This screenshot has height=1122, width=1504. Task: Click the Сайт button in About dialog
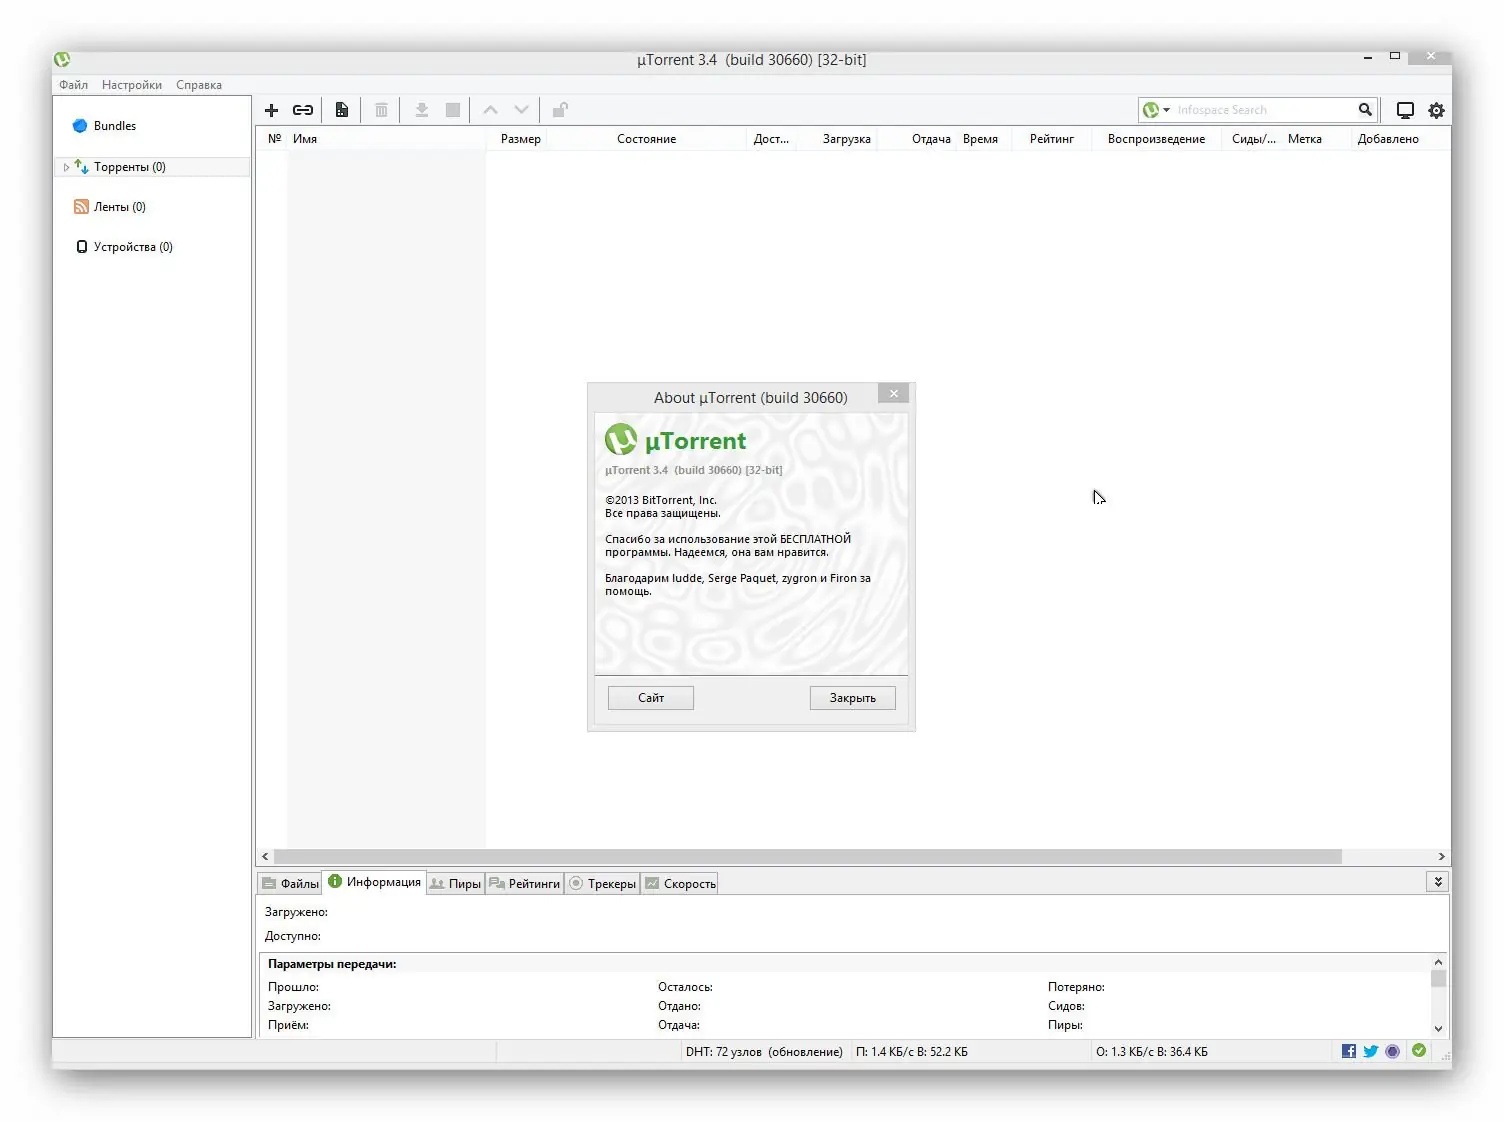click(651, 698)
